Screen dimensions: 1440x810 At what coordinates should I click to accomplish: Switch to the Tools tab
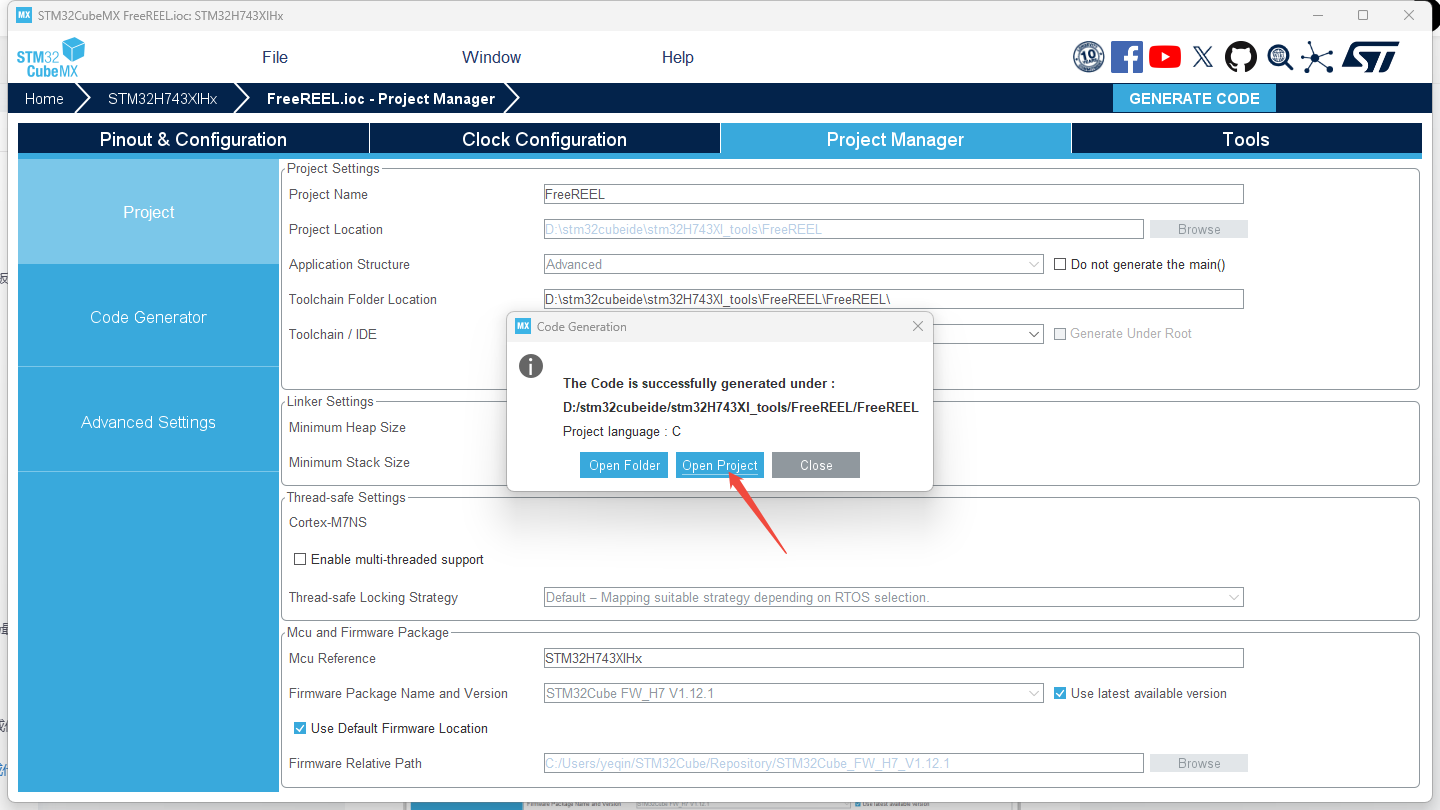(1246, 139)
